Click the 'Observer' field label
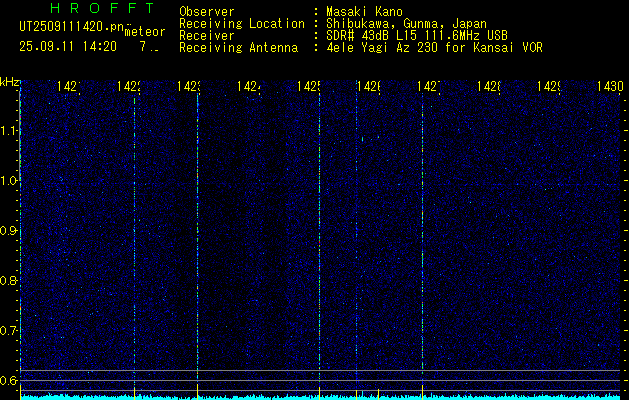 pos(207,12)
